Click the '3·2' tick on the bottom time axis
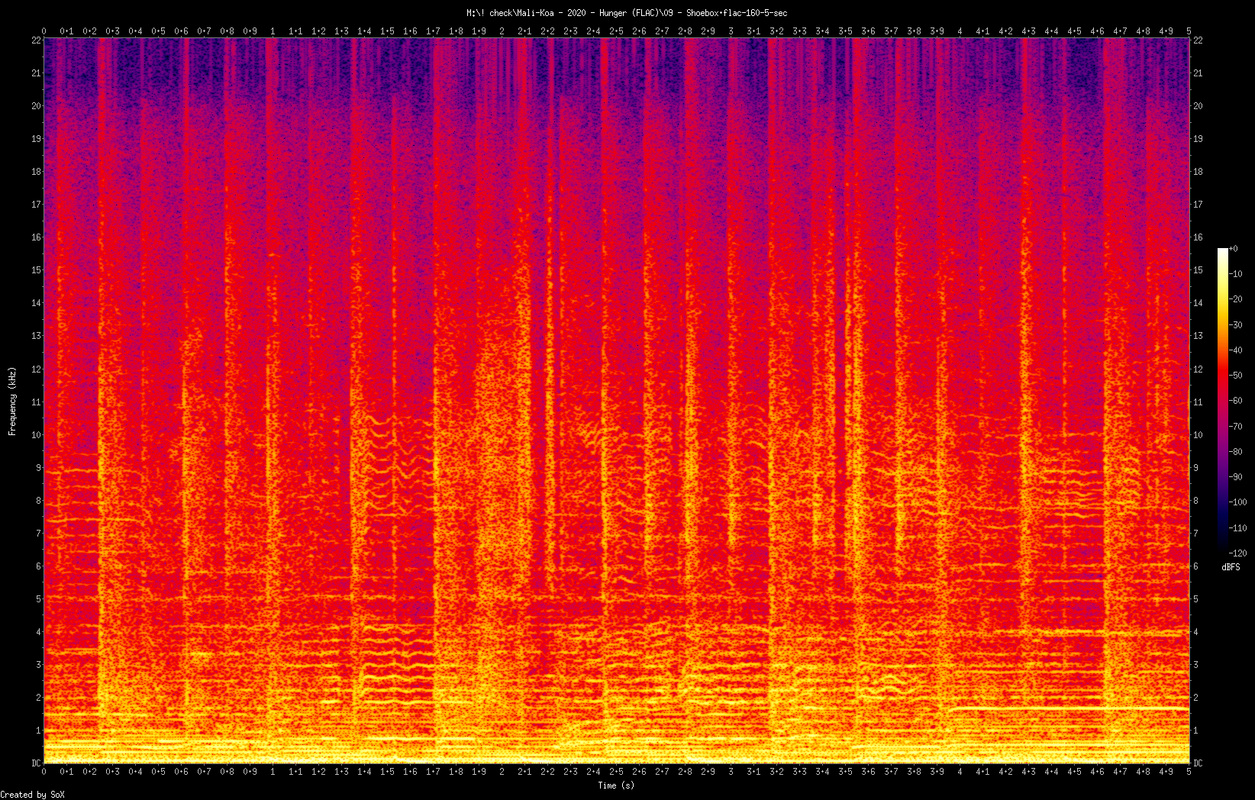Screen dimensions: 1255x800 pos(777,772)
